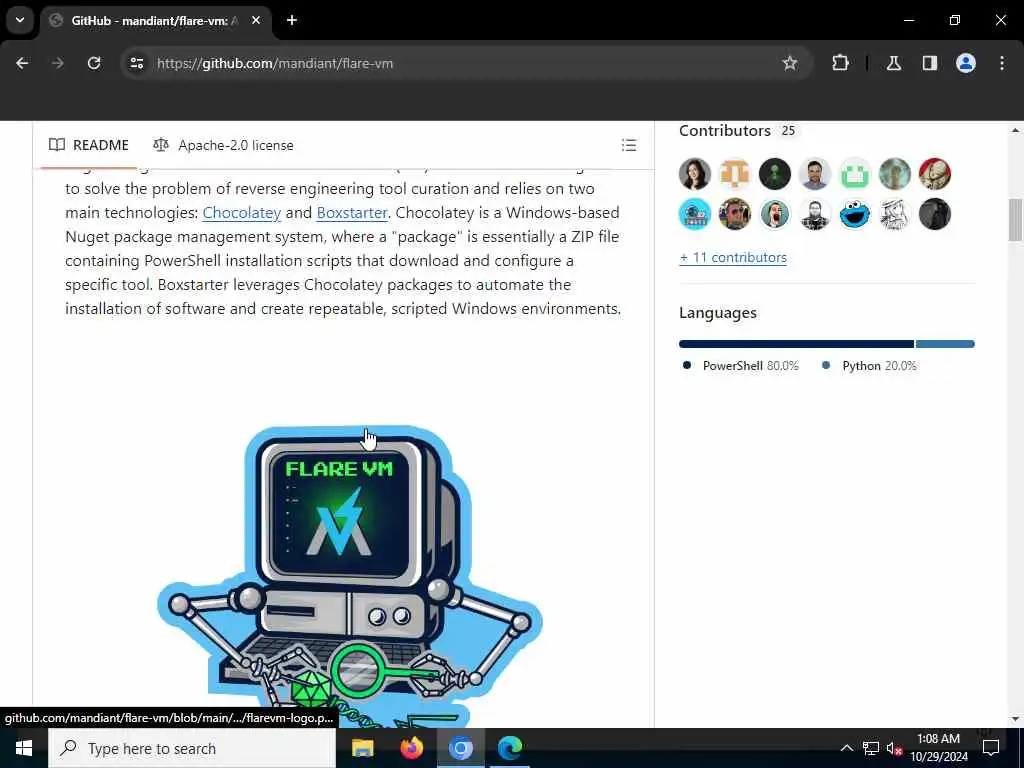
Task: Click the Python 20.0% language link
Action: pos(869,366)
